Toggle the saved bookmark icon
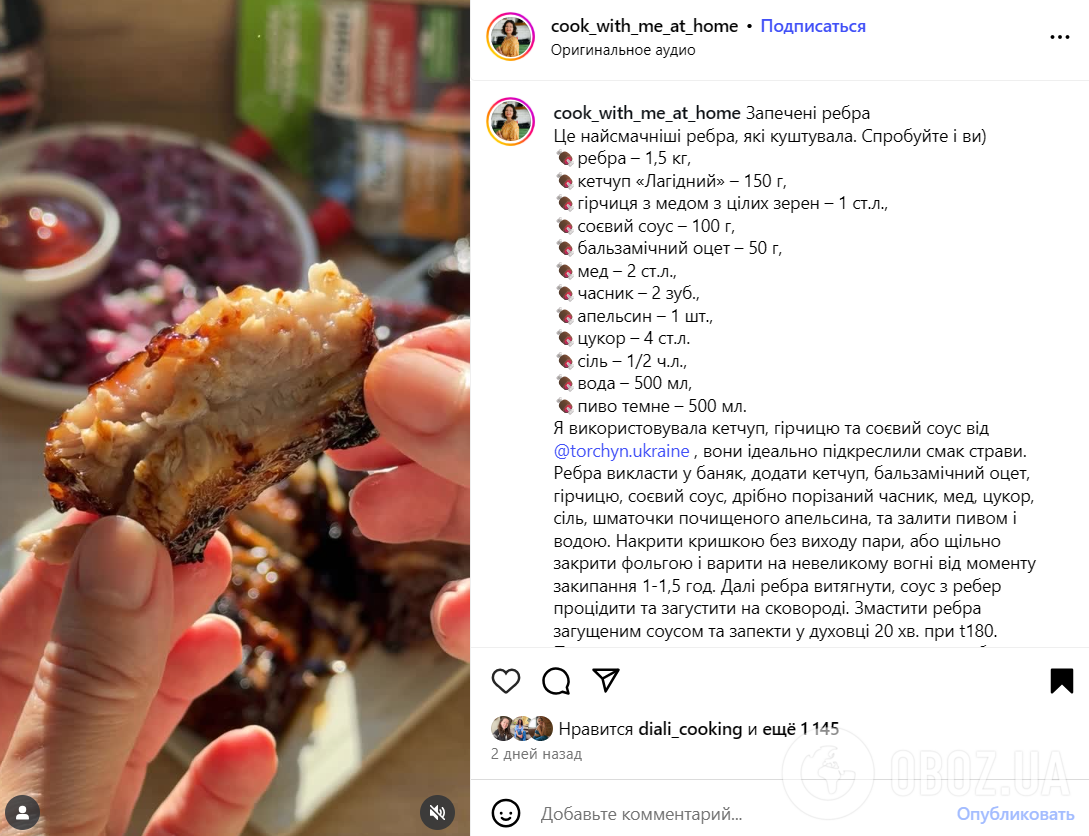This screenshot has height=836, width=1089. 1061,681
